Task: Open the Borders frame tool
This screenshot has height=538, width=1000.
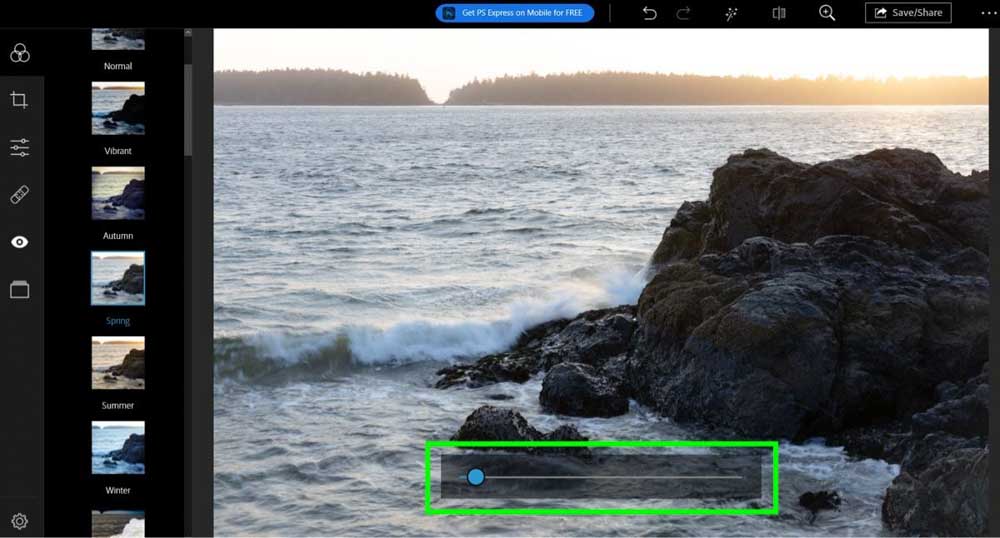Action: pyautogui.click(x=20, y=289)
